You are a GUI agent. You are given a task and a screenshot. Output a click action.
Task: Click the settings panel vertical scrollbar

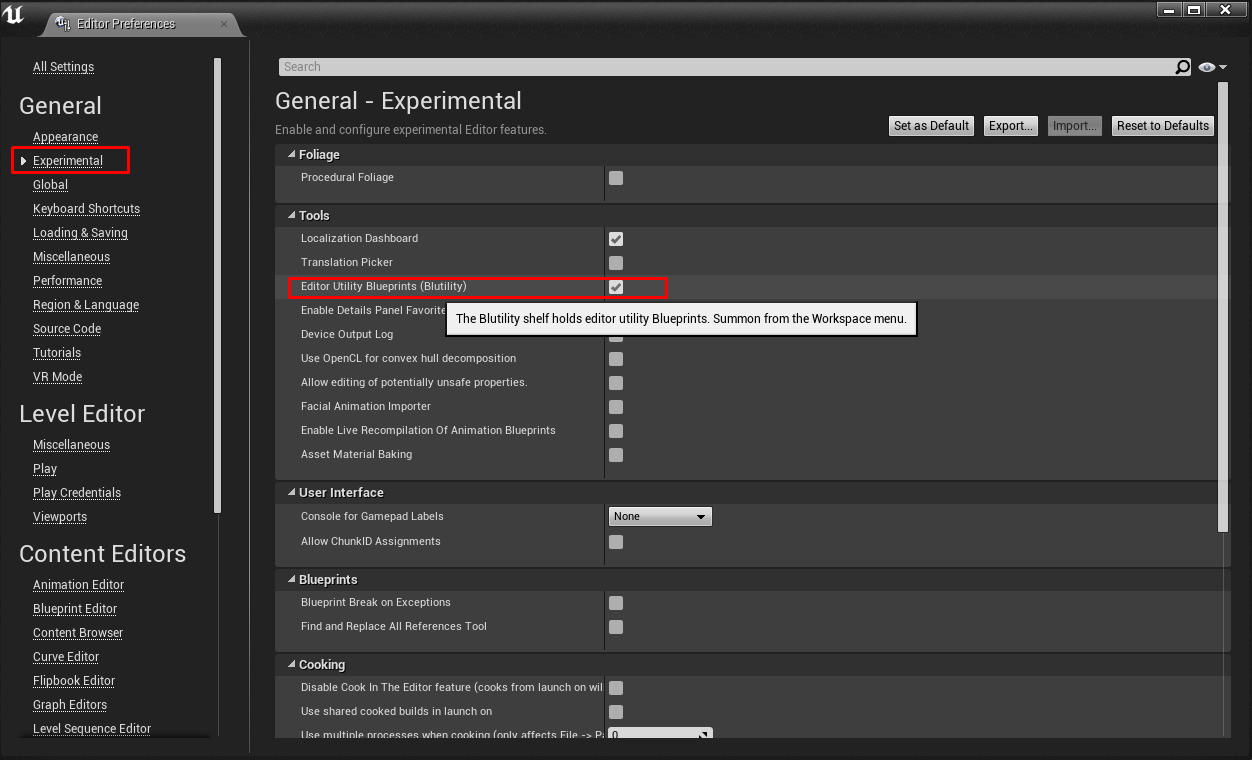(x=1223, y=307)
